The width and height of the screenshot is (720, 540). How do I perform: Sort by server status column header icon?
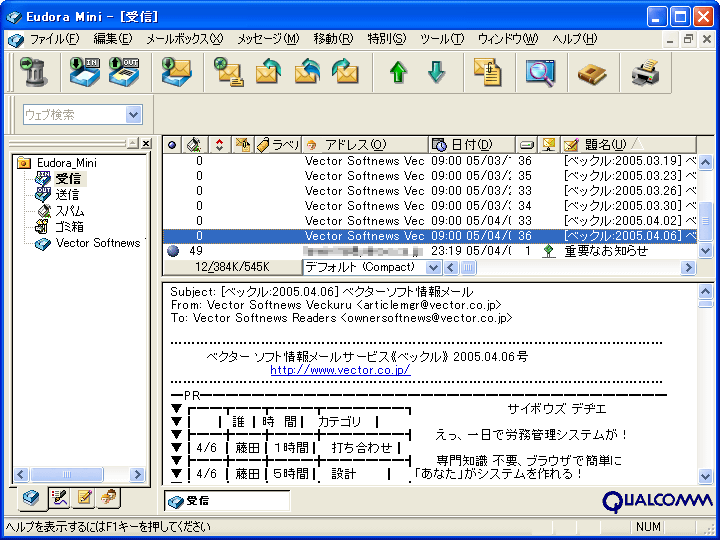(x=549, y=145)
